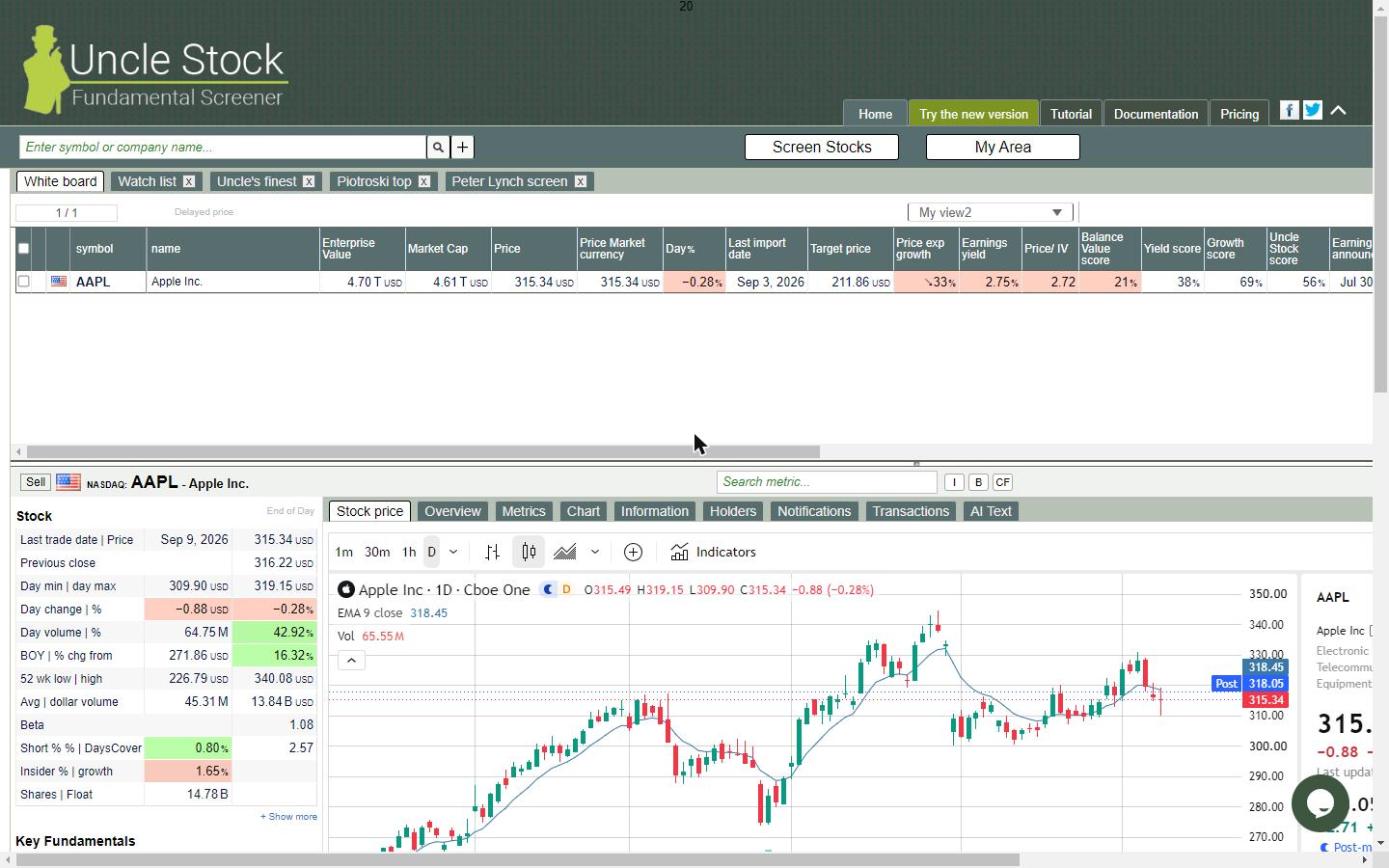Focus the Search metric field
The height and width of the screenshot is (868, 1389).
click(x=827, y=482)
